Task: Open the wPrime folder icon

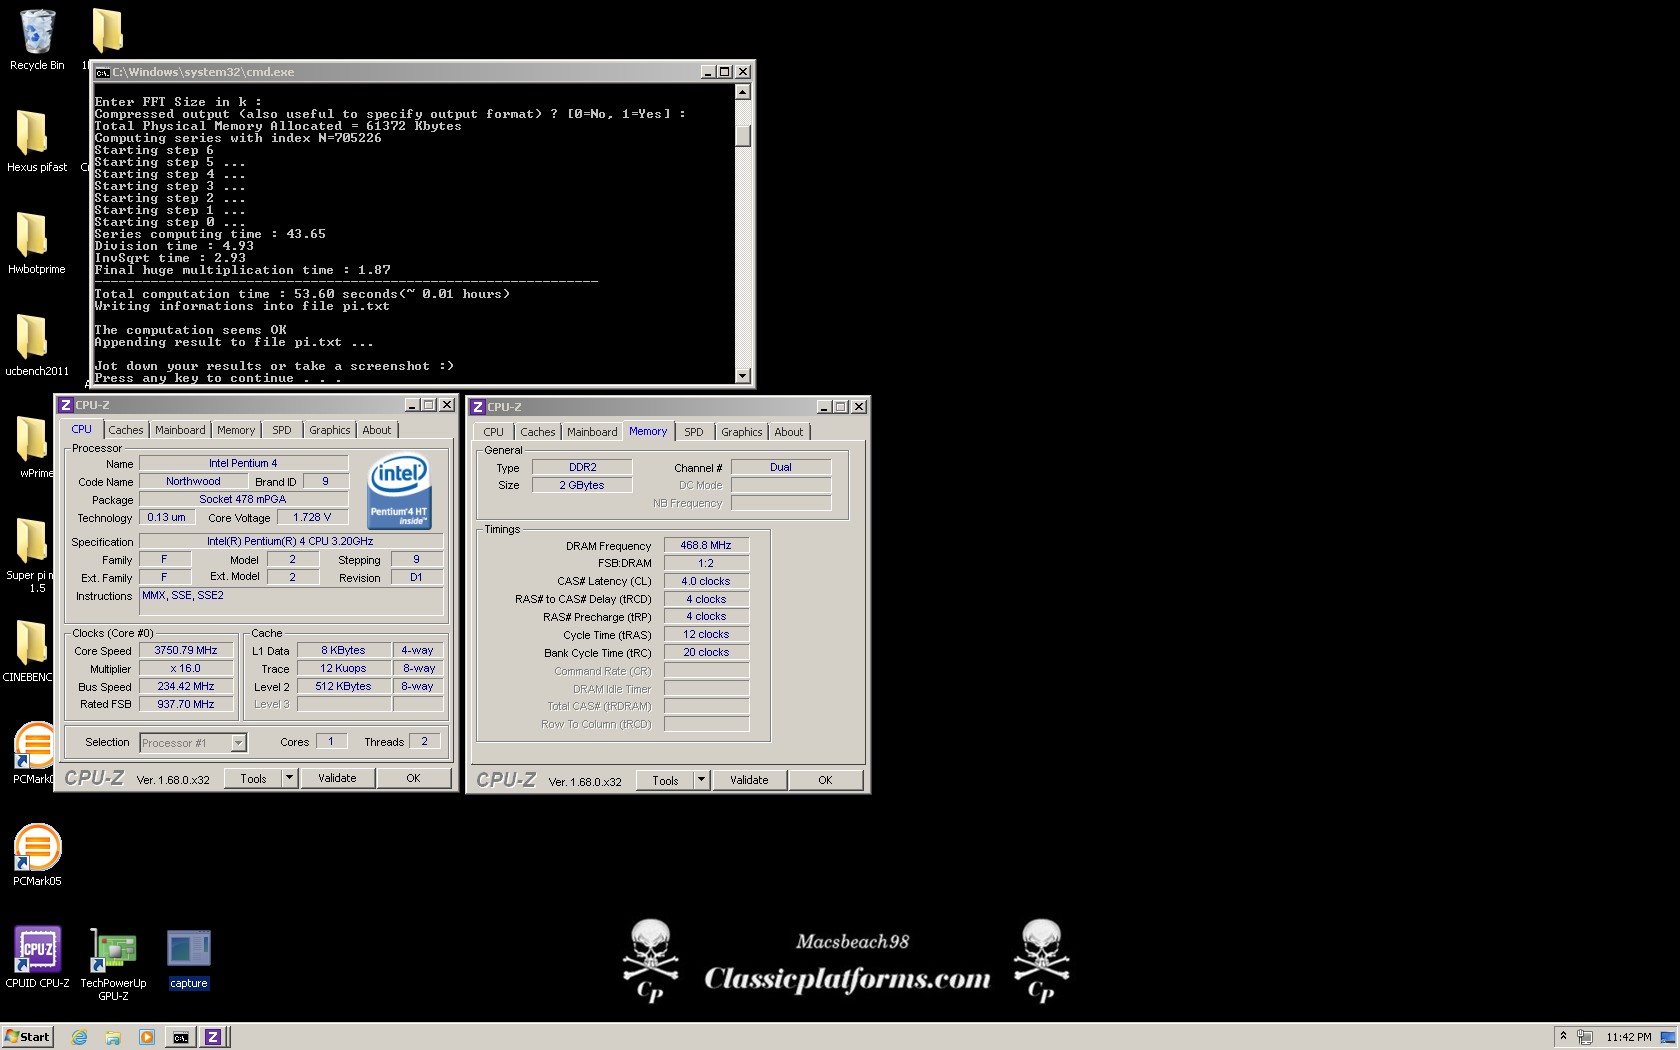Action: coord(33,440)
